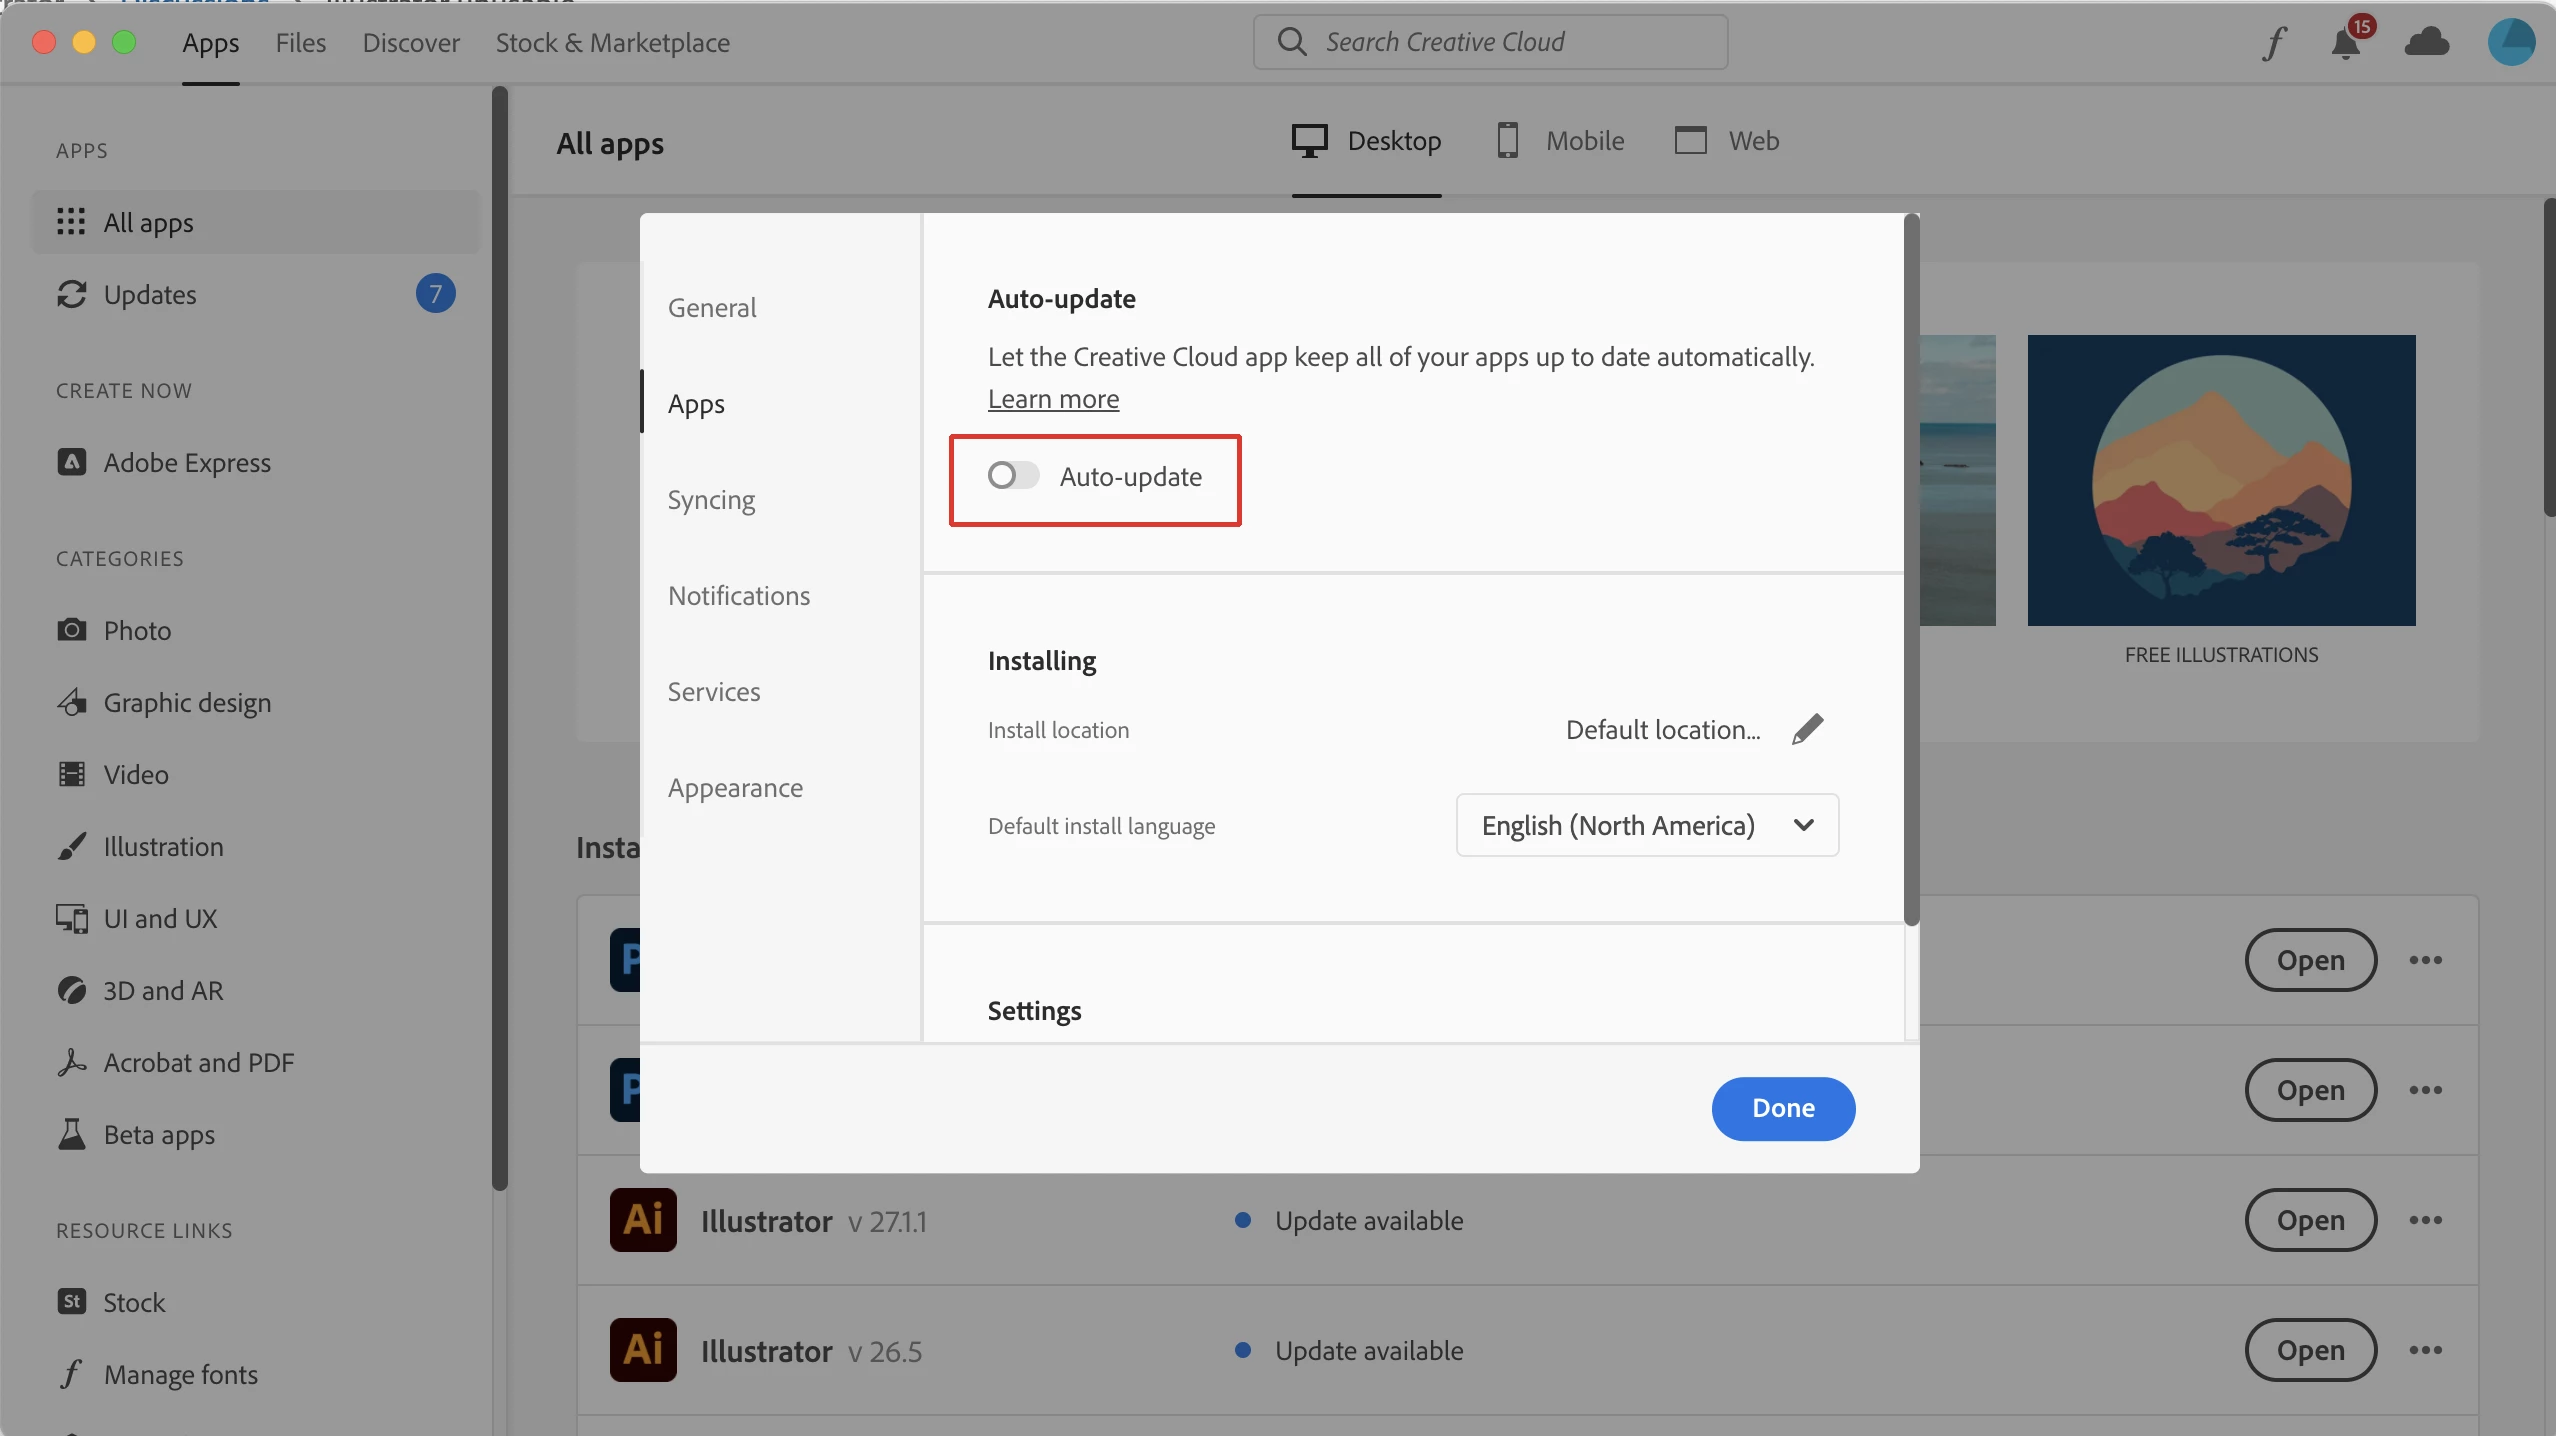The image size is (2556, 1436).
Task: Follow the Learn more link
Action: tap(1053, 399)
